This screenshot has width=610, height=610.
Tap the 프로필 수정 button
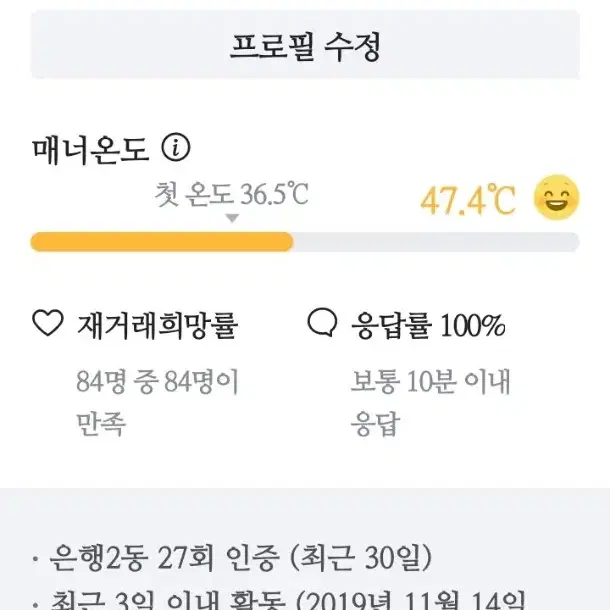pos(305,45)
